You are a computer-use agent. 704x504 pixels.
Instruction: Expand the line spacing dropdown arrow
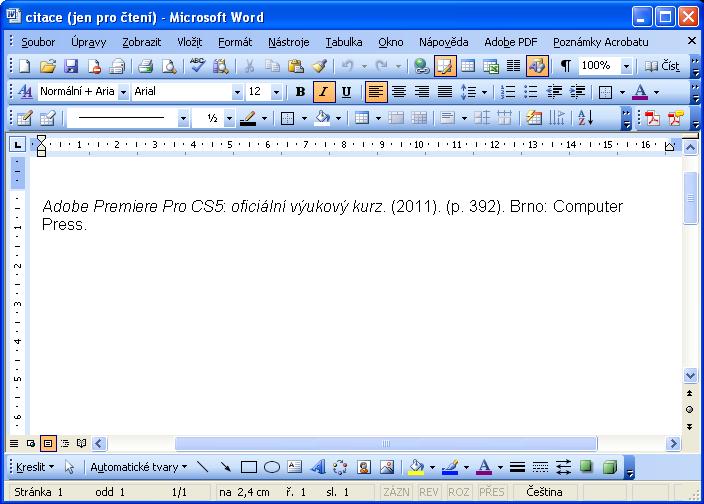coord(484,92)
